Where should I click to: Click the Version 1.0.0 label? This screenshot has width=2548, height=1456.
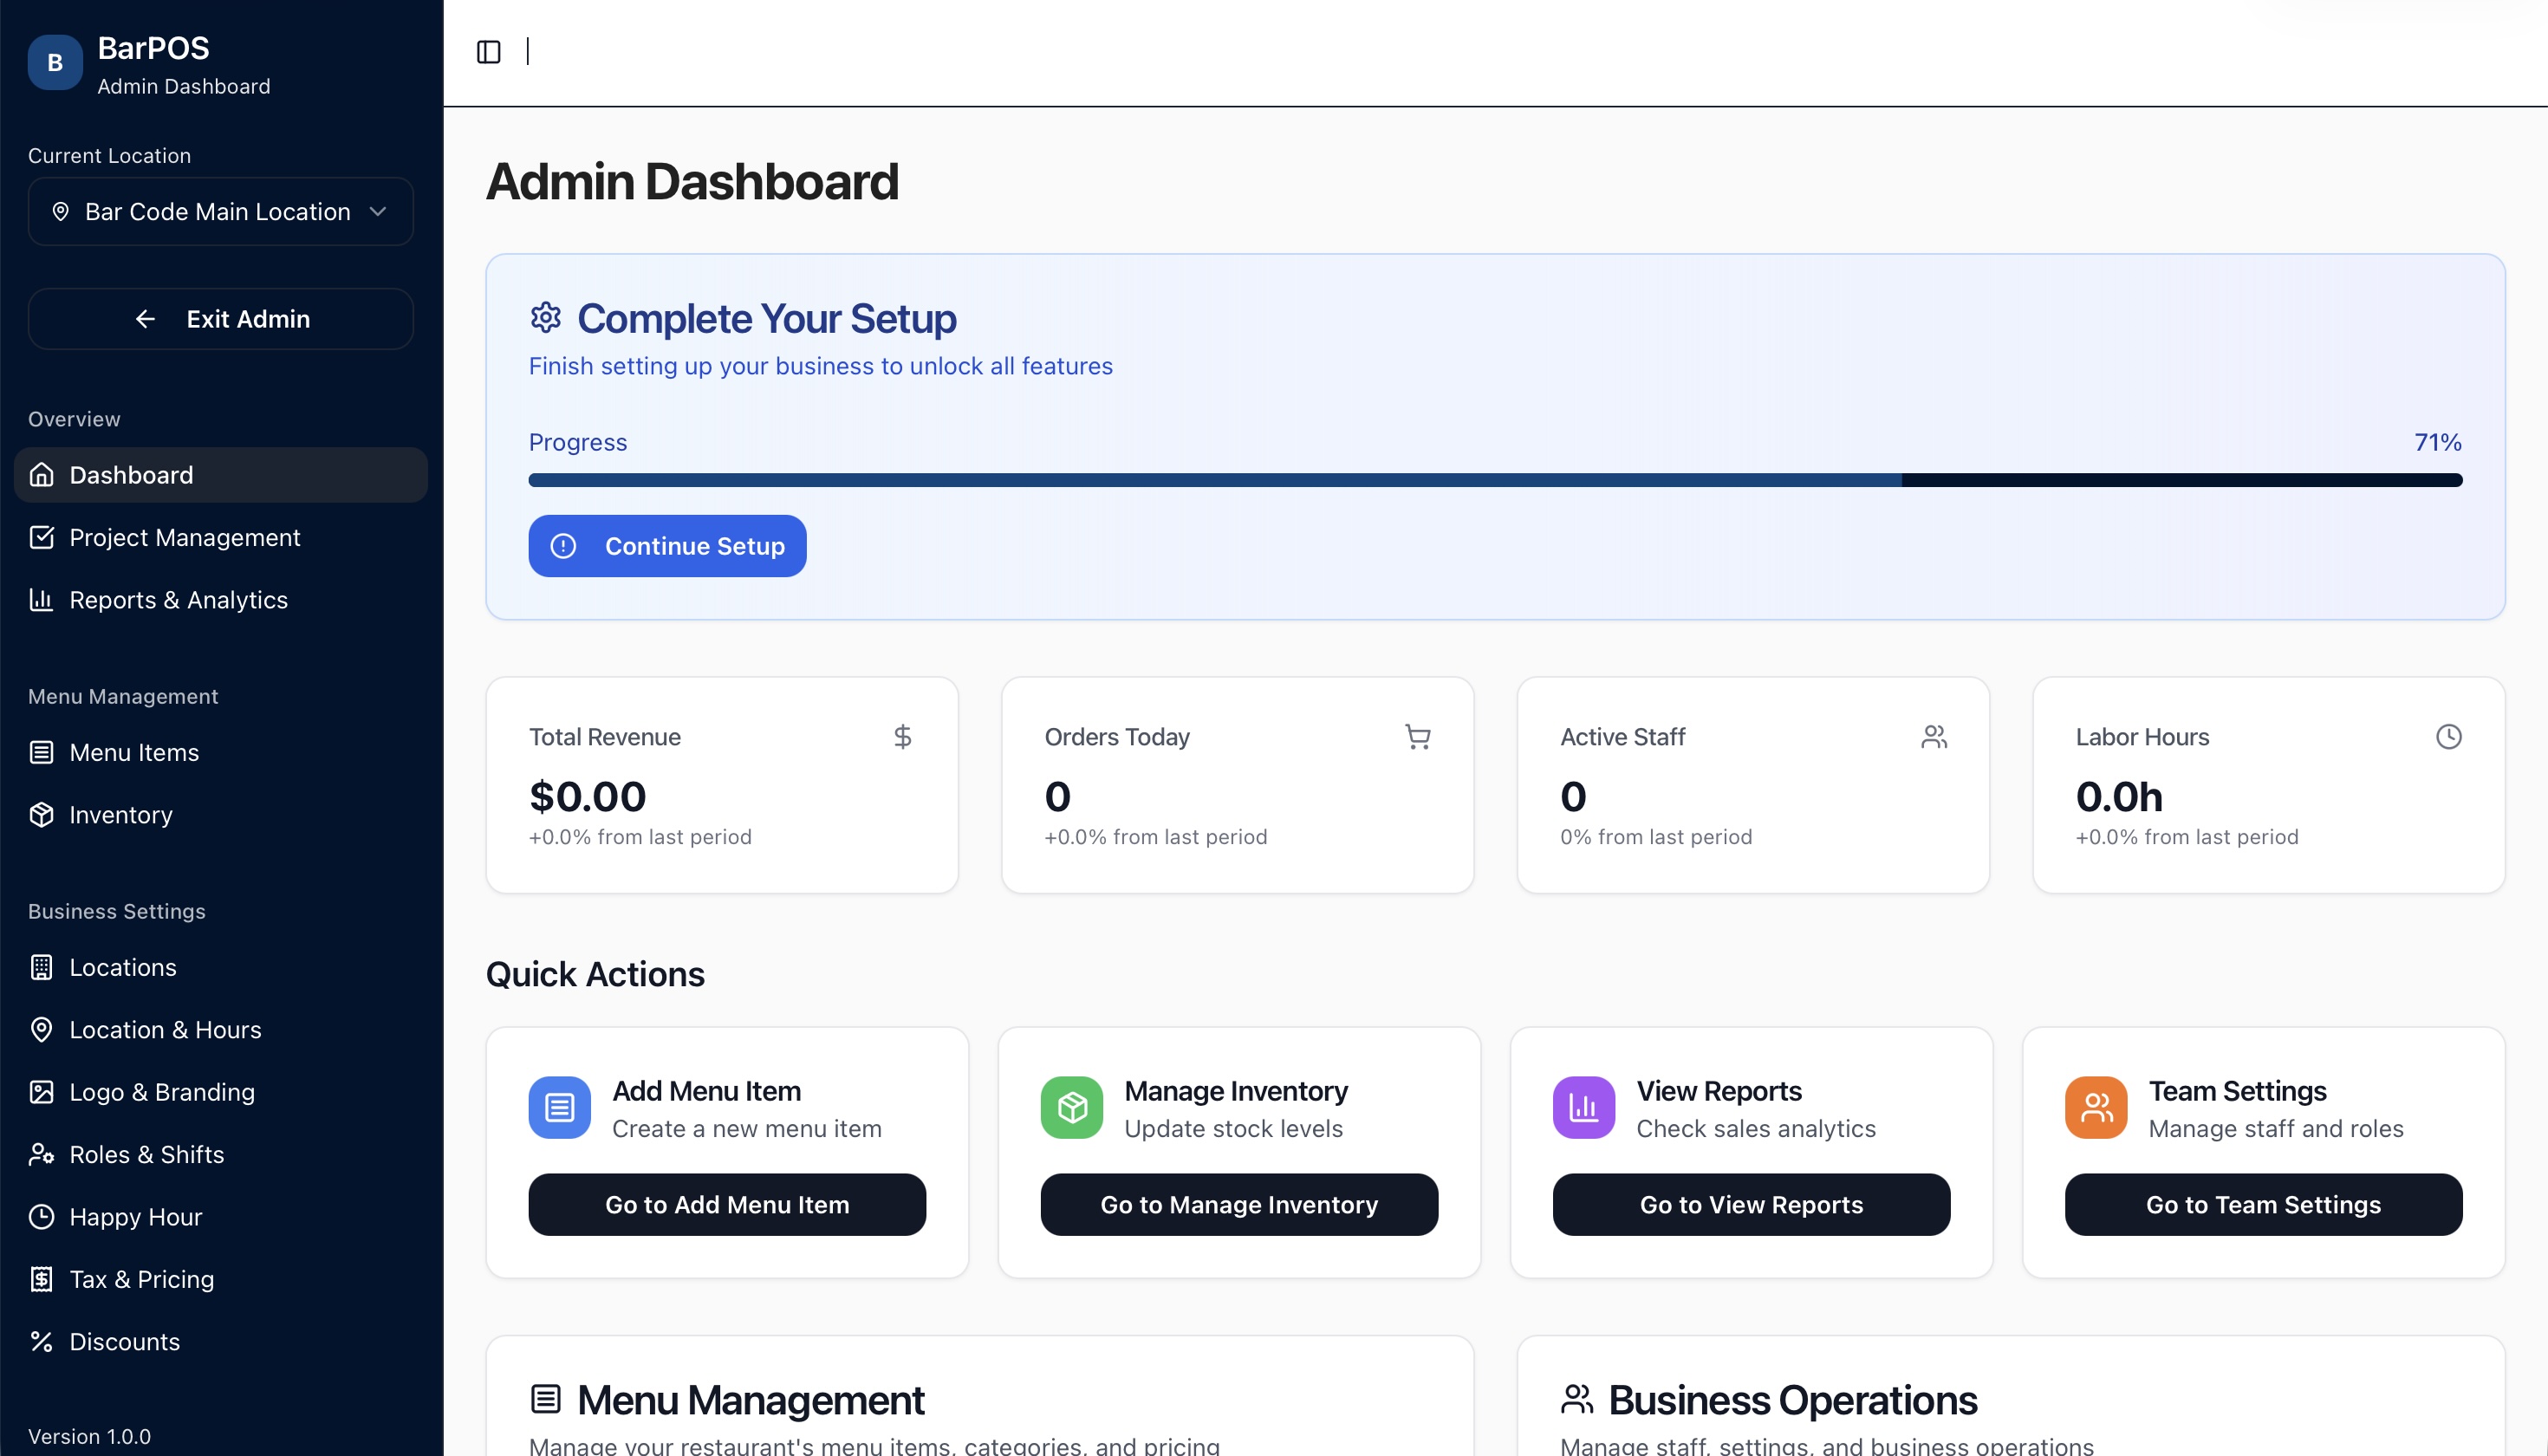(x=89, y=1436)
